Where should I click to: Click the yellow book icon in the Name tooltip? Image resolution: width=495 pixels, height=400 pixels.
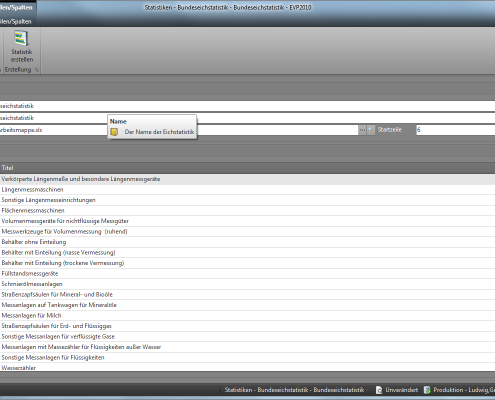click(x=114, y=132)
